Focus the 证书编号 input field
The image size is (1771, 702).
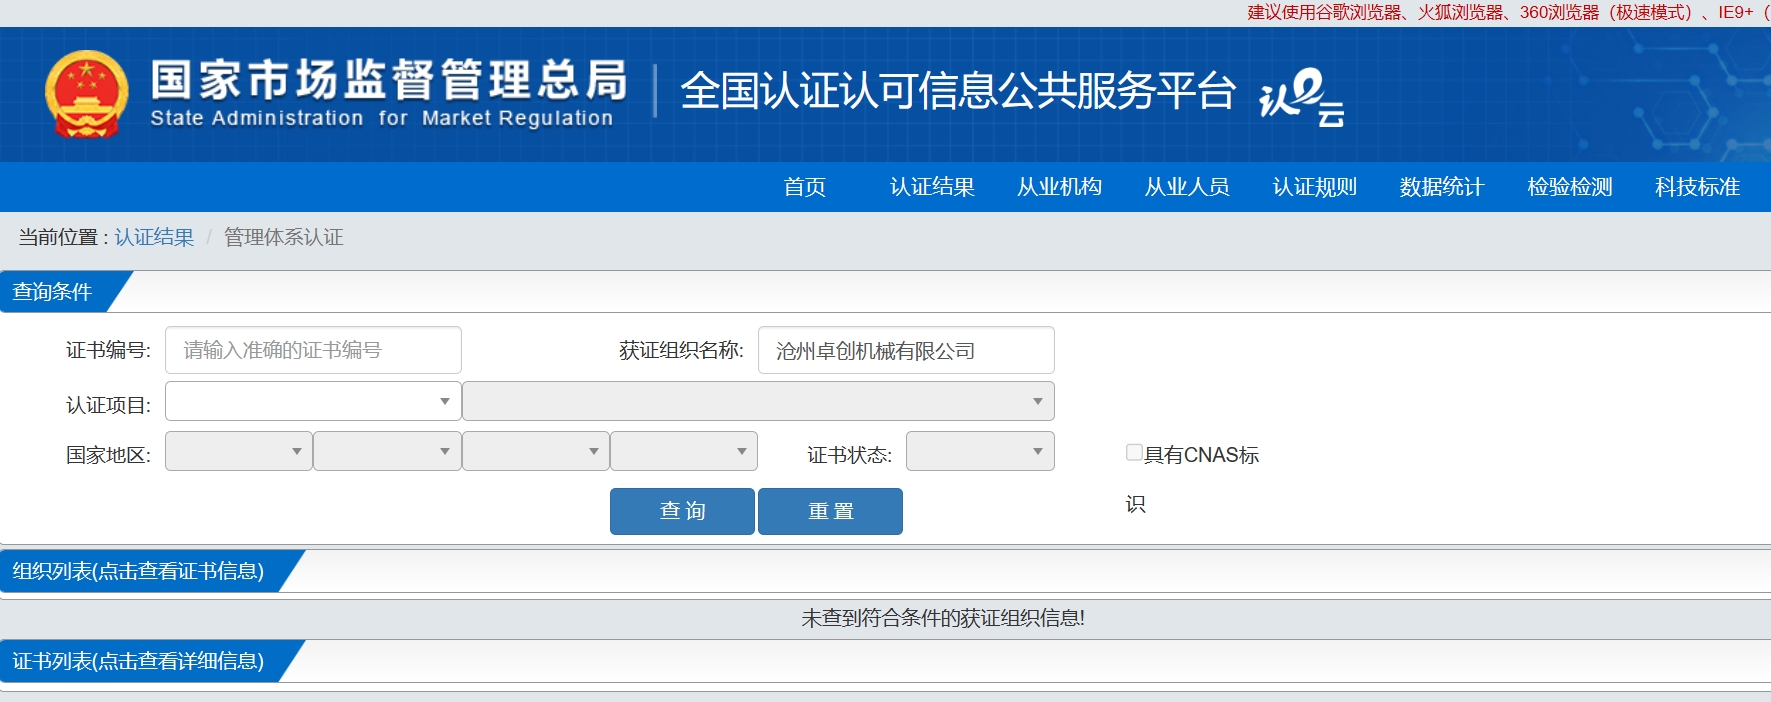pyautogui.click(x=313, y=350)
